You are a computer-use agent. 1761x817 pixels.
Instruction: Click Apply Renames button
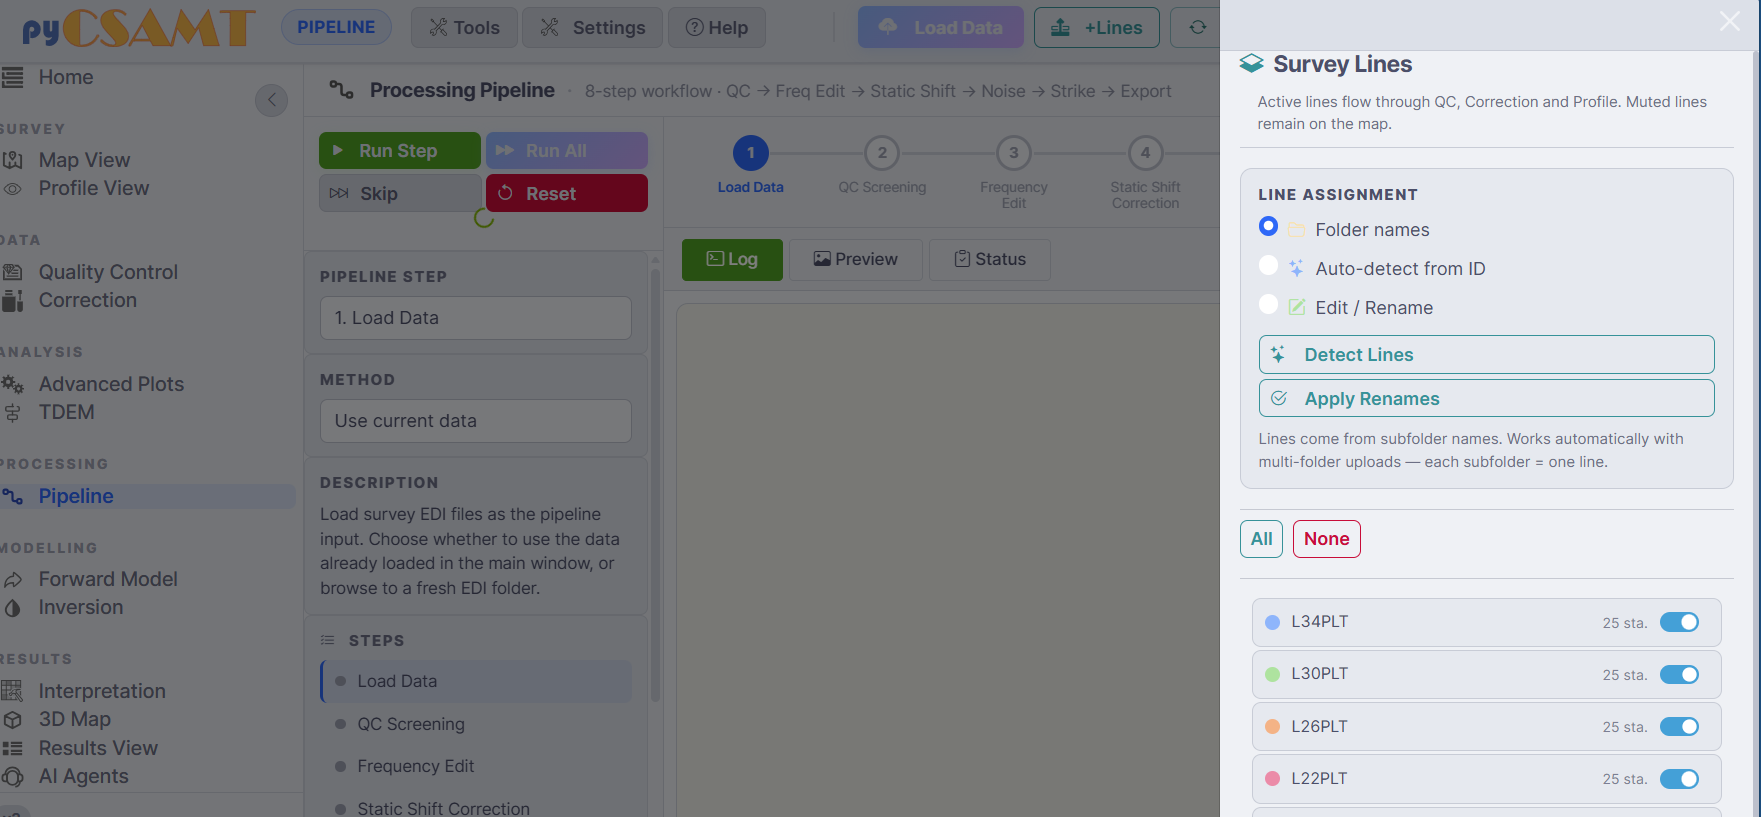pos(1486,398)
